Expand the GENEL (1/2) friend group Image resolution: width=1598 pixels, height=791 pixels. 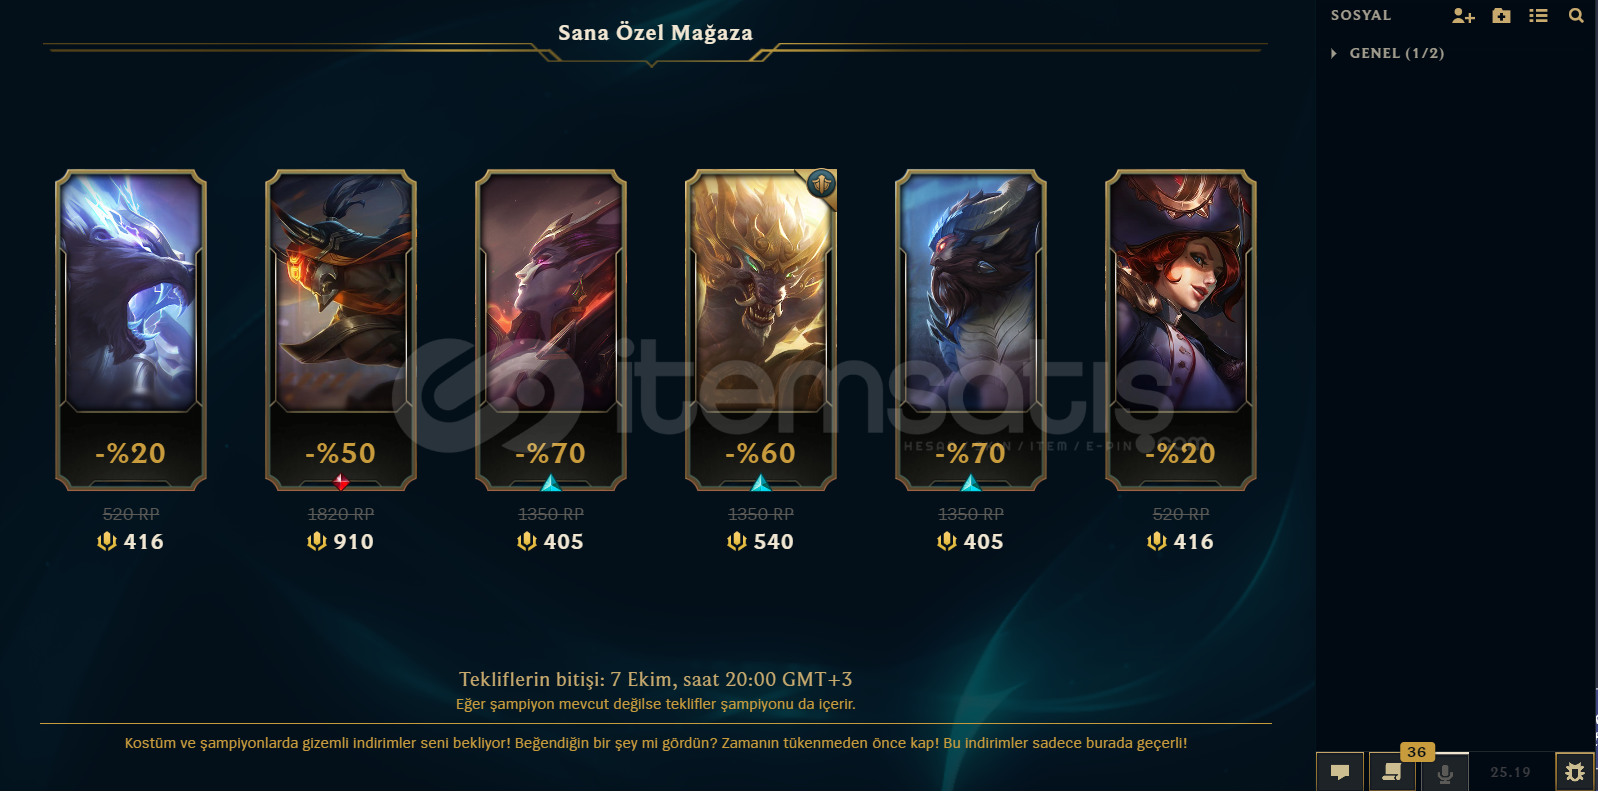point(1388,53)
